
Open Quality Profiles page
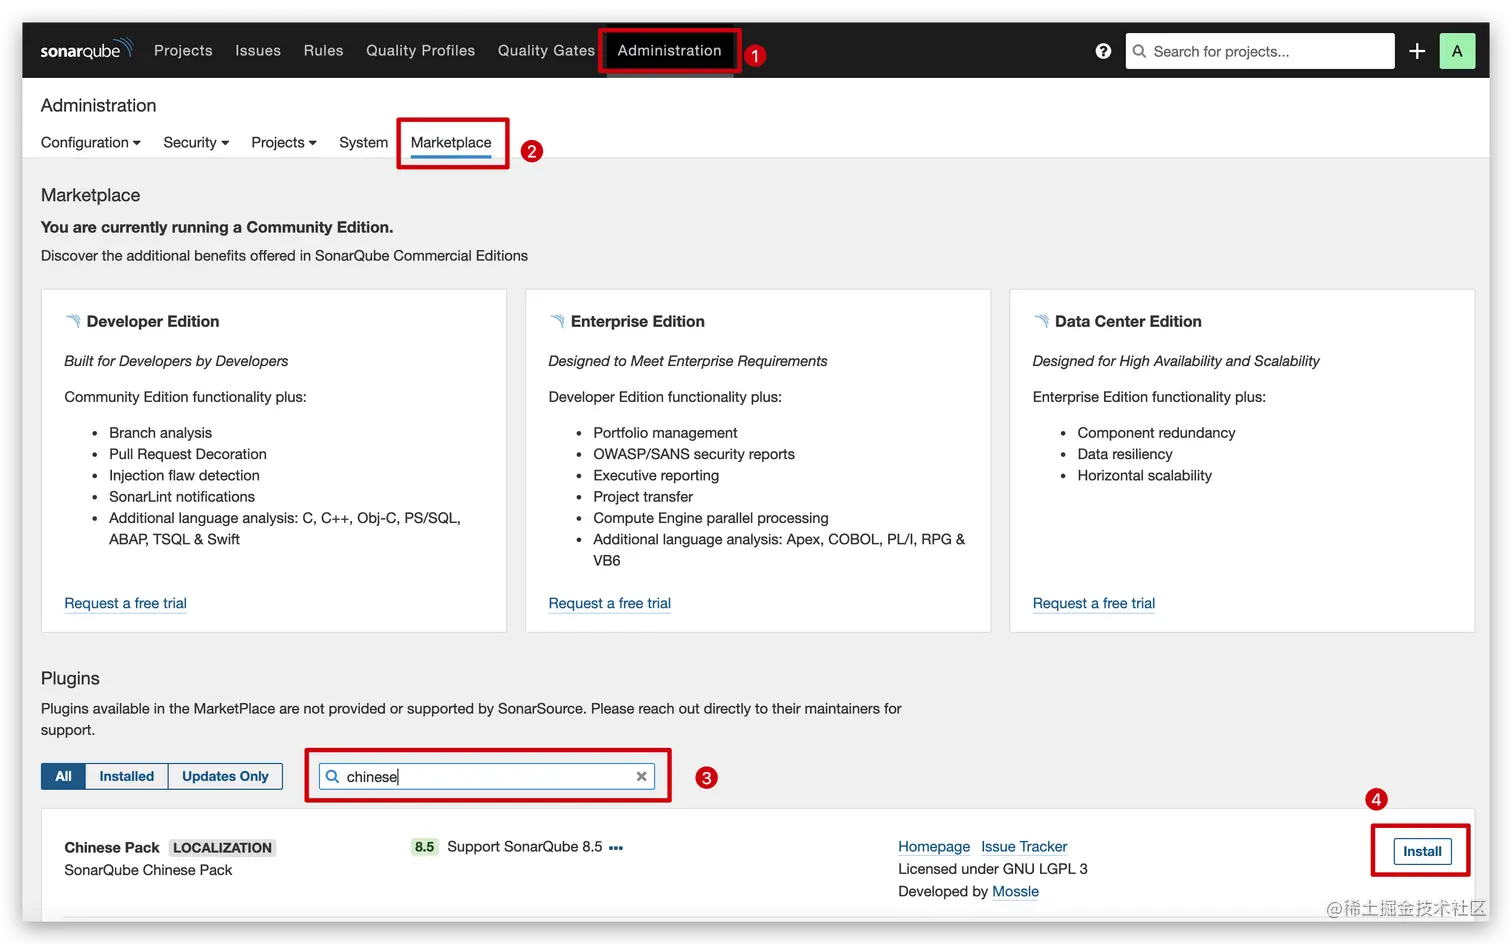[x=420, y=50]
